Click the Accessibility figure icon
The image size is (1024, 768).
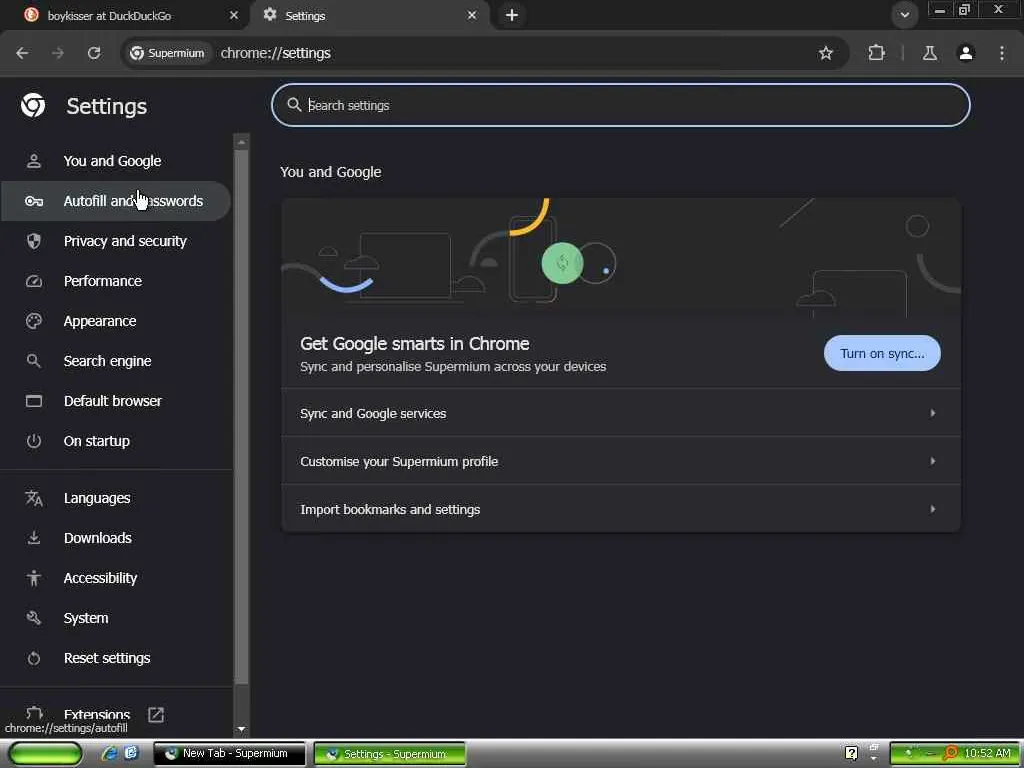(x=34, y=578)
